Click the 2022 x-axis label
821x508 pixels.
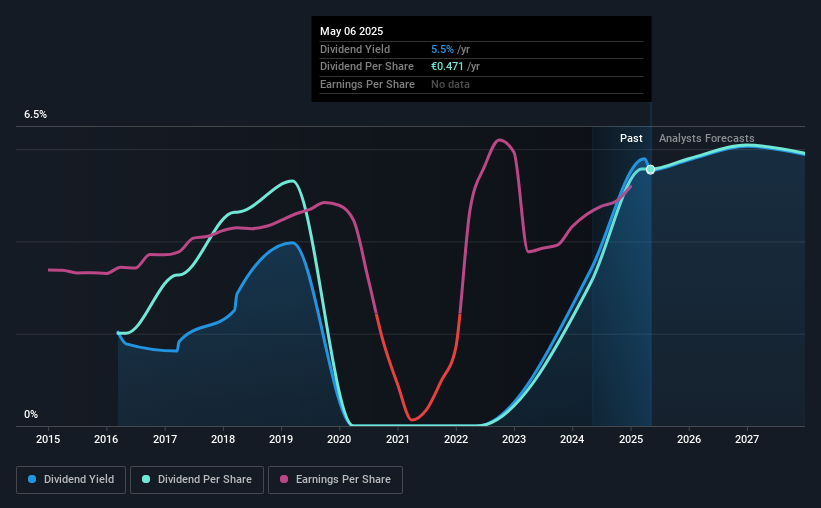coord(456,439)
